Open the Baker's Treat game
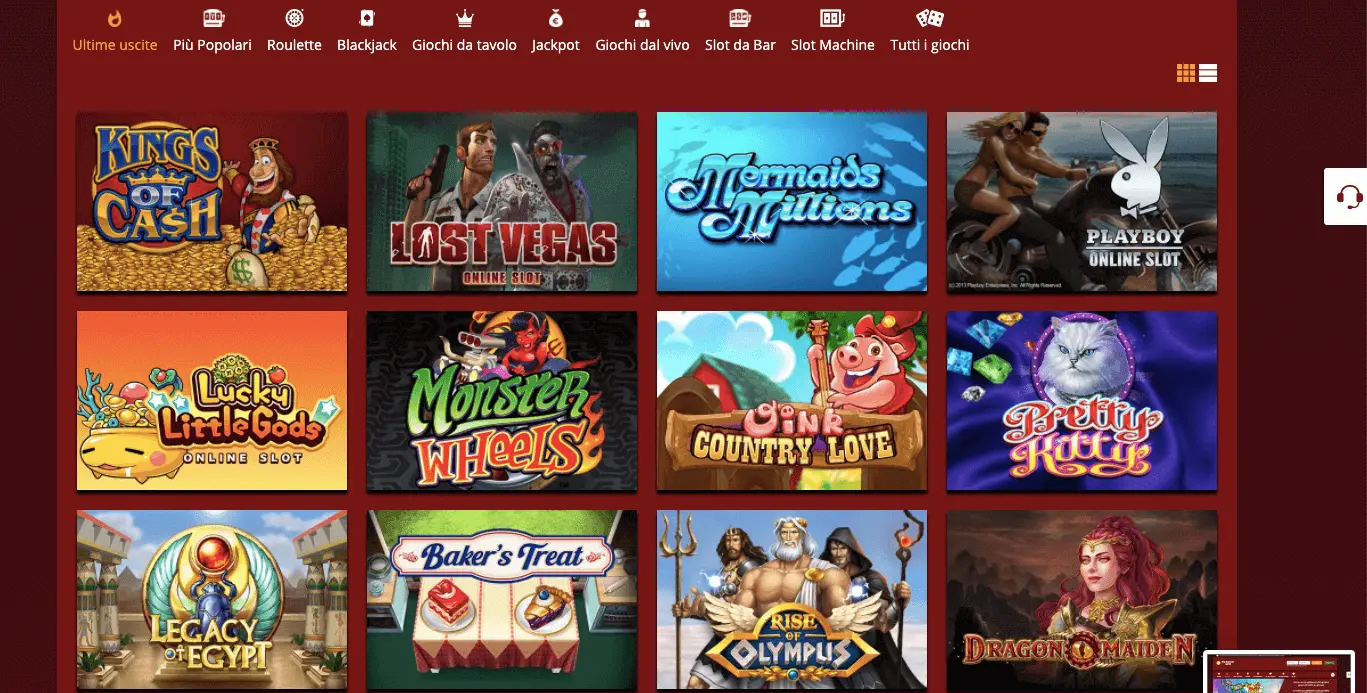1367x693 pixels. tap(502, 600)
